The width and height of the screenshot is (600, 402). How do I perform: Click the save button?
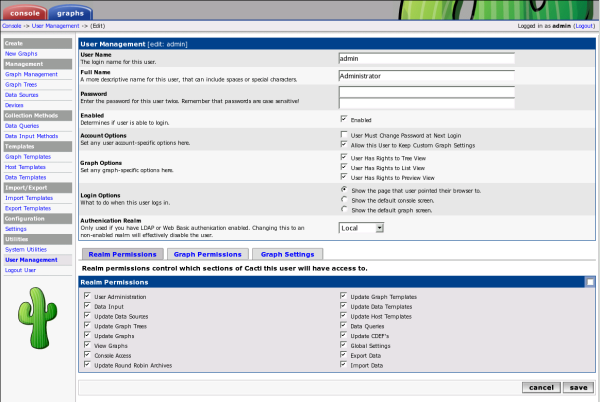click(x=578, y=387)
